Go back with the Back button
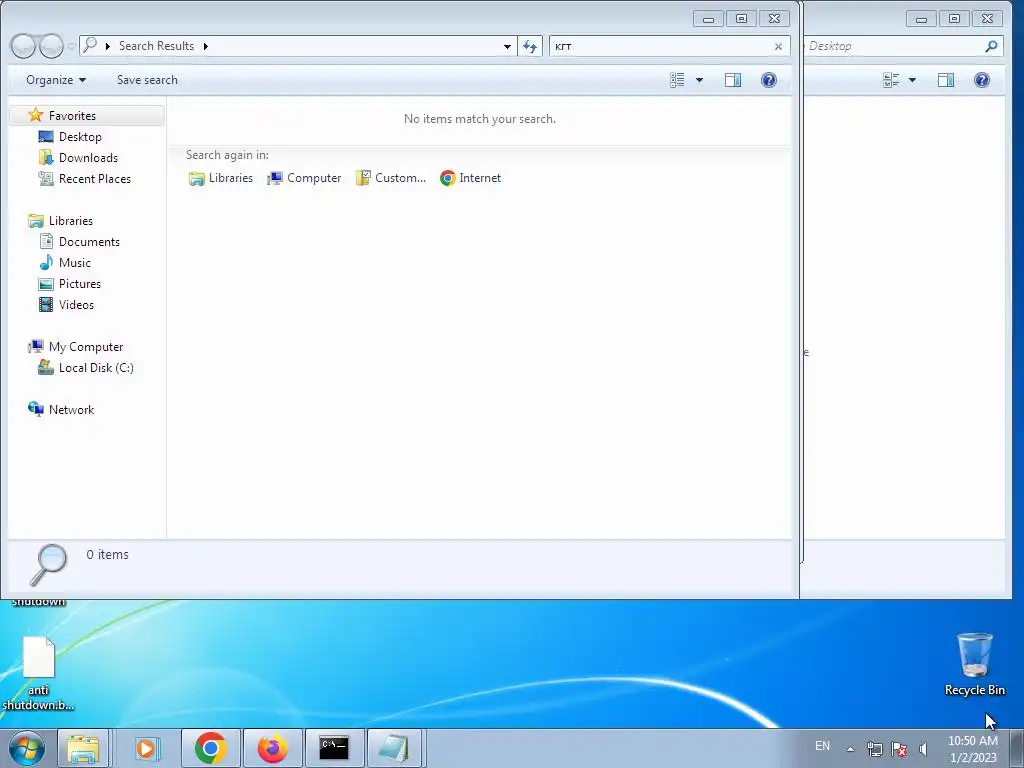 (x=23, y=46)
